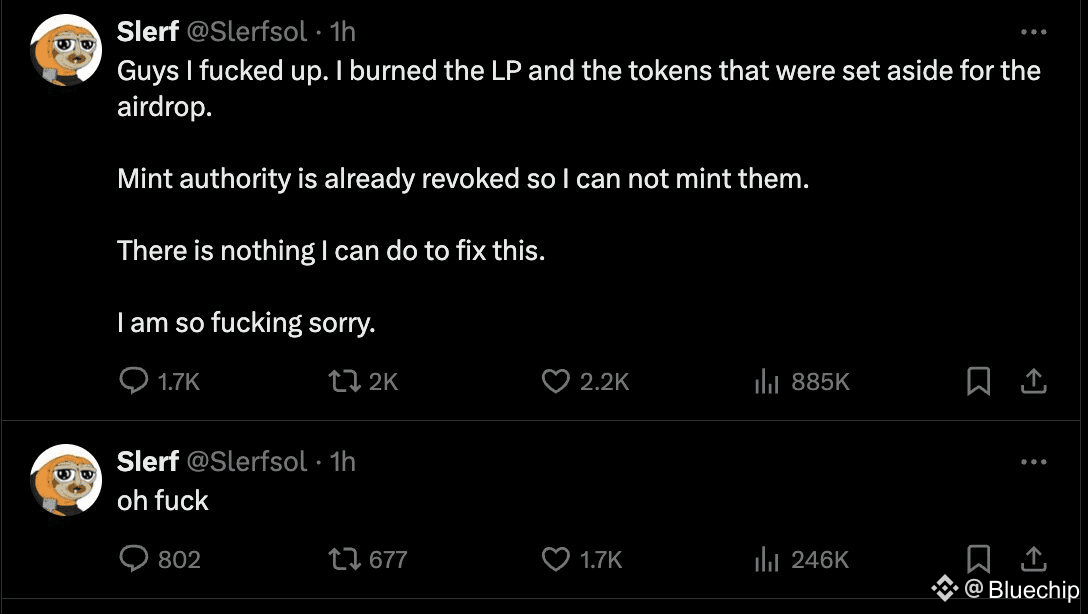This screenshot has width=1088, height=614.
Task: Like the 'oh fuck' tweet
Action: click(x=555, y=559)
